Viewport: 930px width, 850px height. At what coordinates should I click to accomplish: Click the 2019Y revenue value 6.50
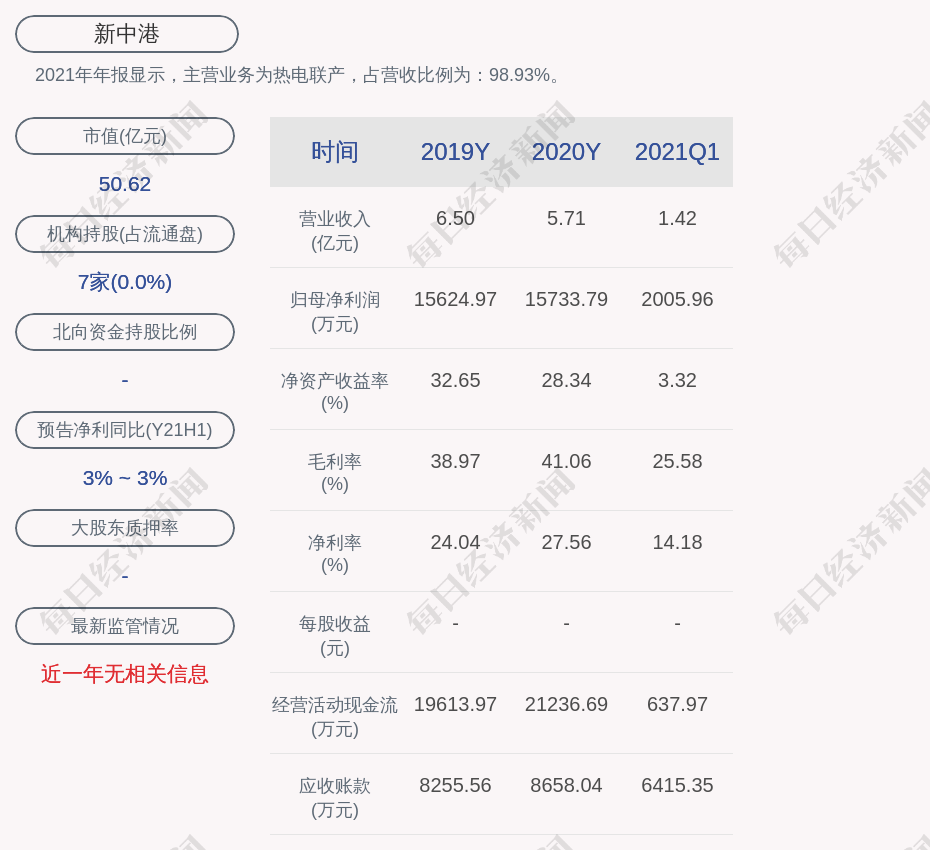(455, 218)
